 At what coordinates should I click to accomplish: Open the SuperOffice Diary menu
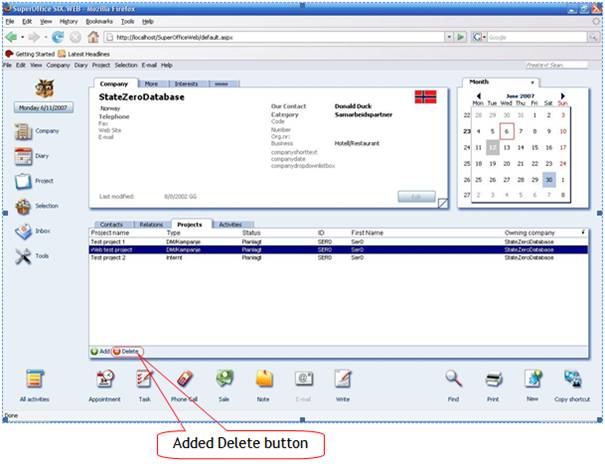coord(81,65)
